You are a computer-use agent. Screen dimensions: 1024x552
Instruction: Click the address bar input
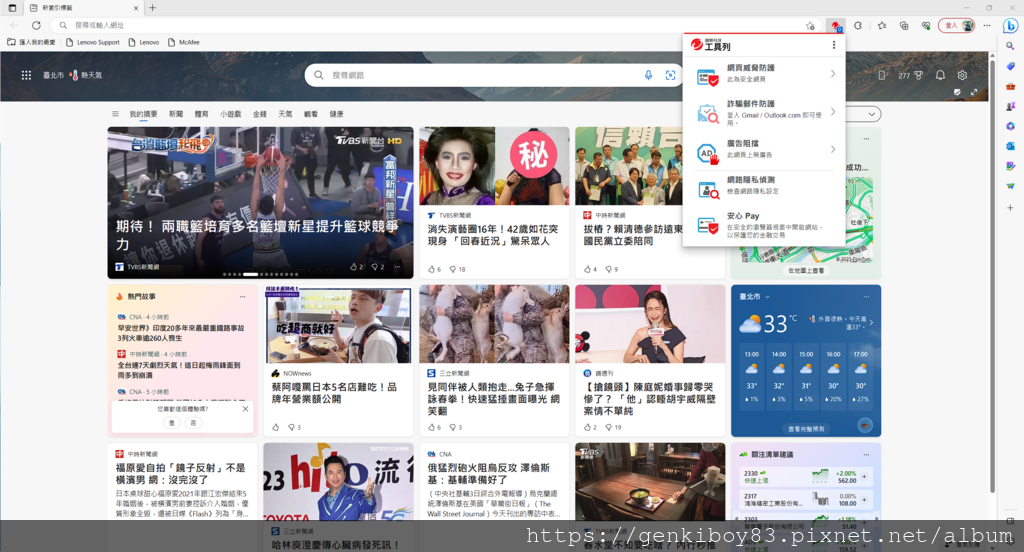(x=431, y=25)
